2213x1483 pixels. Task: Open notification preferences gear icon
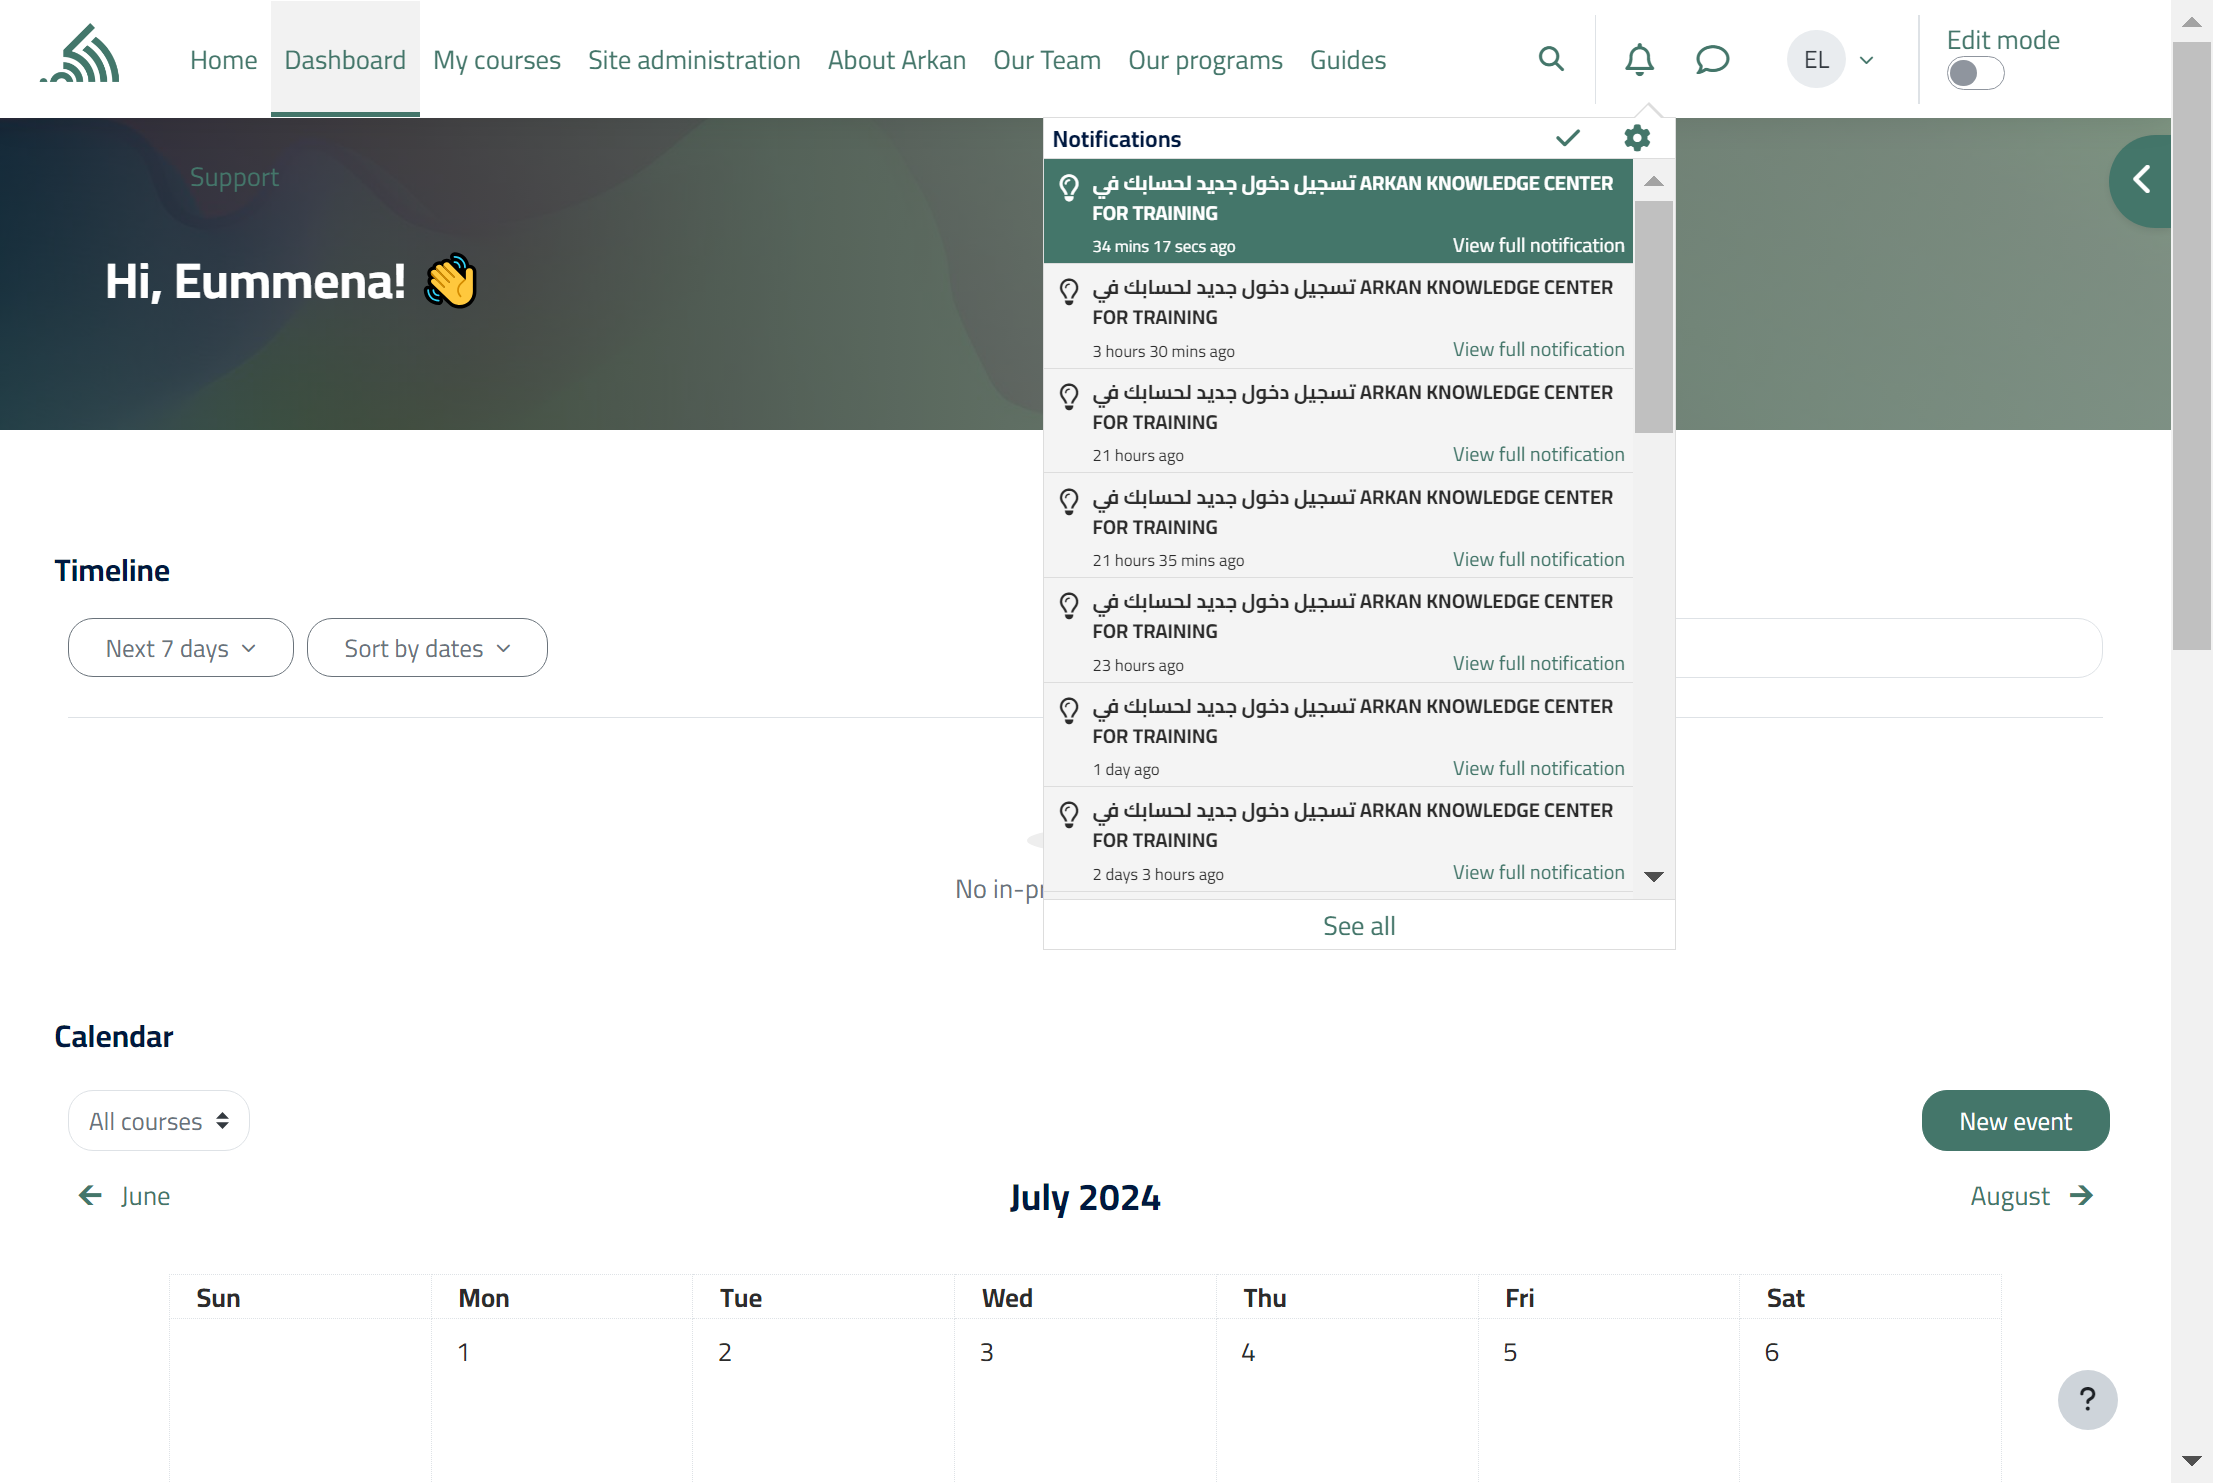pos(1637,138)
